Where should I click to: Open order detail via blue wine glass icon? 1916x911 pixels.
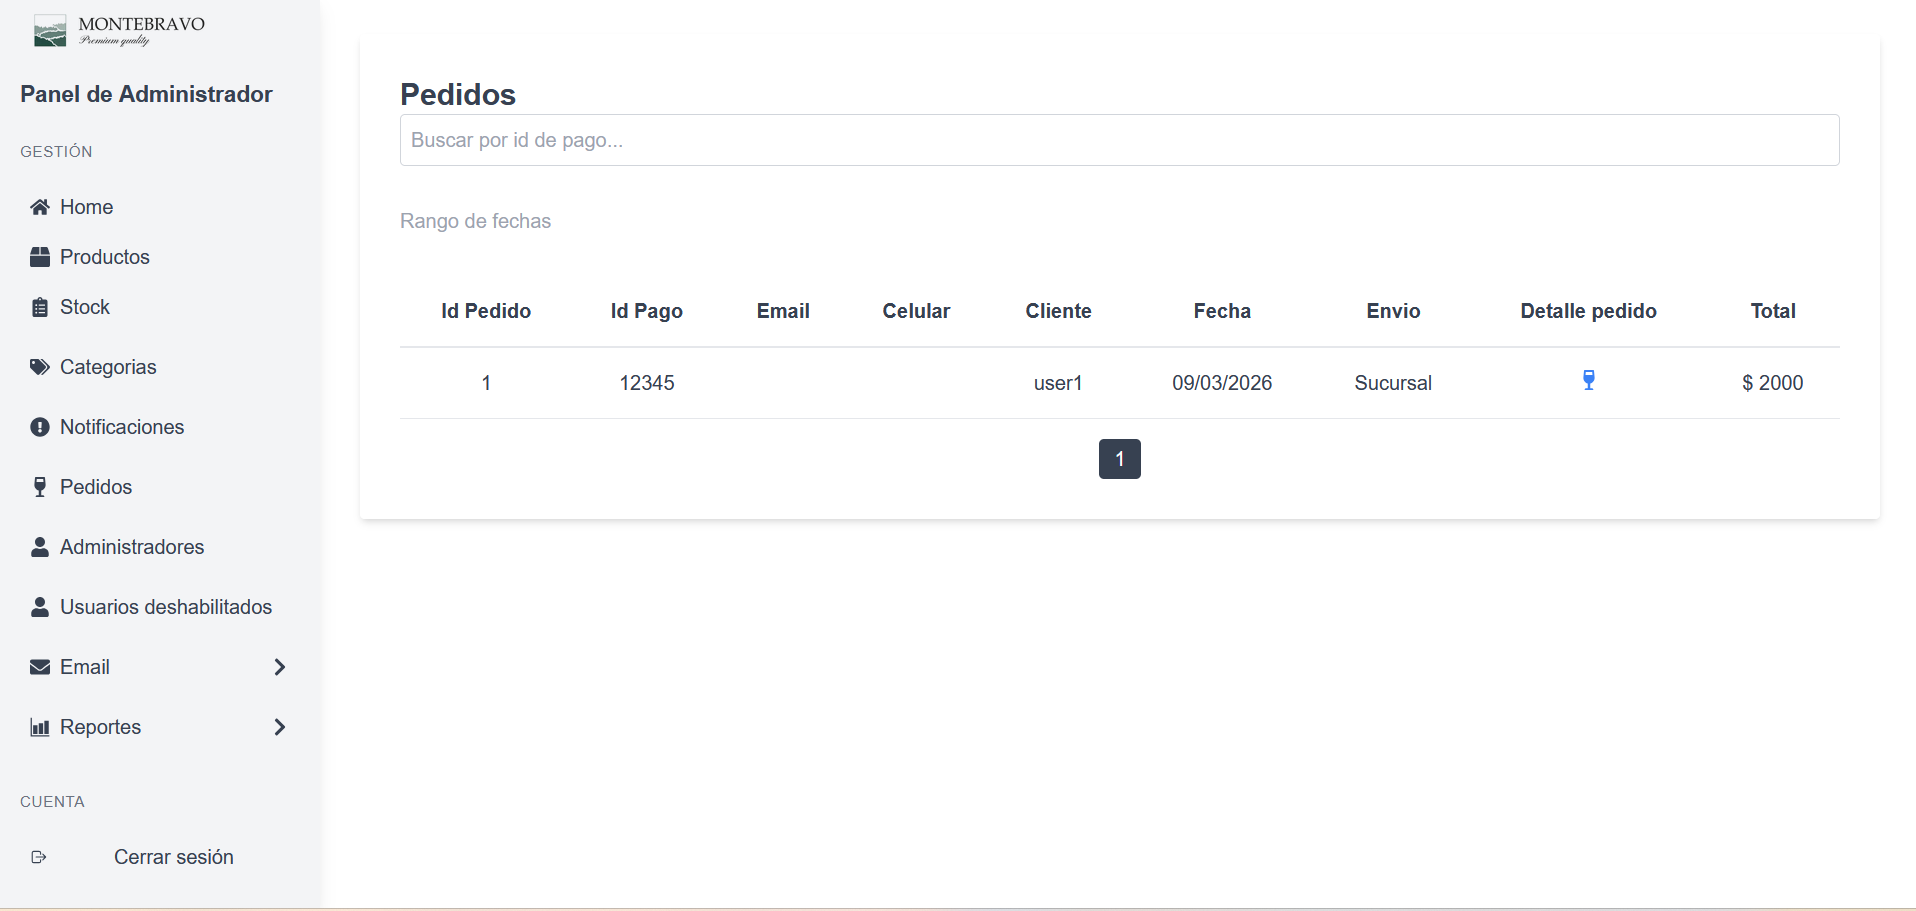1588,380
